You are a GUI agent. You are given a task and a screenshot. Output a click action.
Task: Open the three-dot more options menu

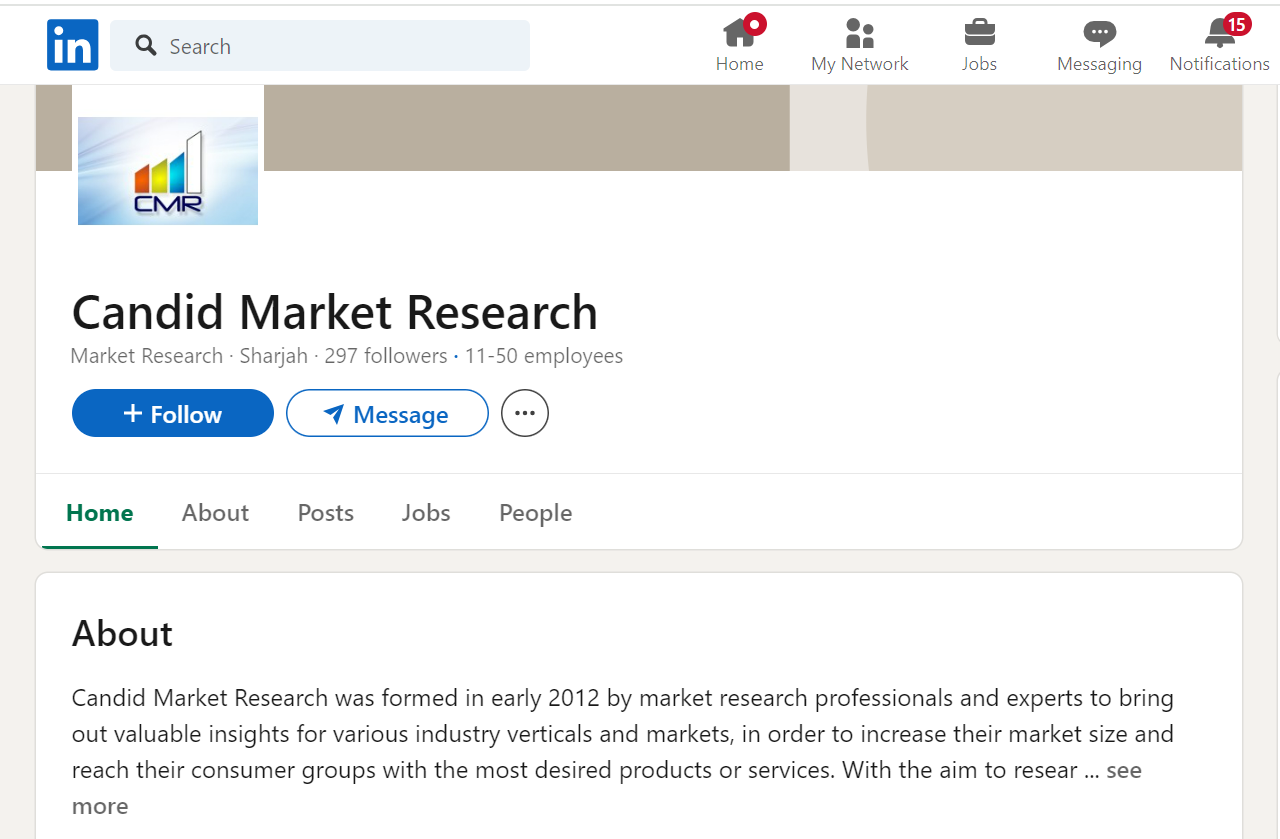tap(525, 414)
